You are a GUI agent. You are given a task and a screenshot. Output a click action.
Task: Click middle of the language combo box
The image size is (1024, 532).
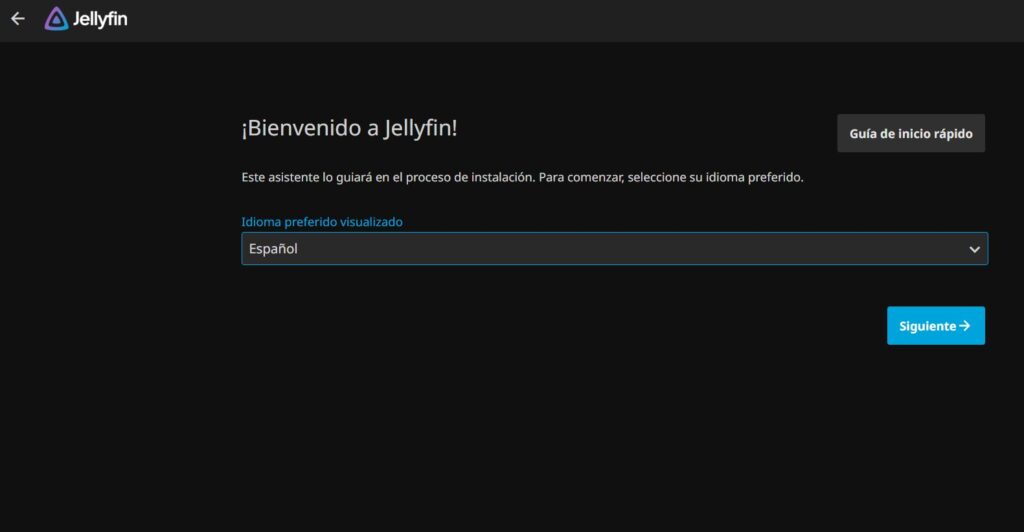pos(613,249)
